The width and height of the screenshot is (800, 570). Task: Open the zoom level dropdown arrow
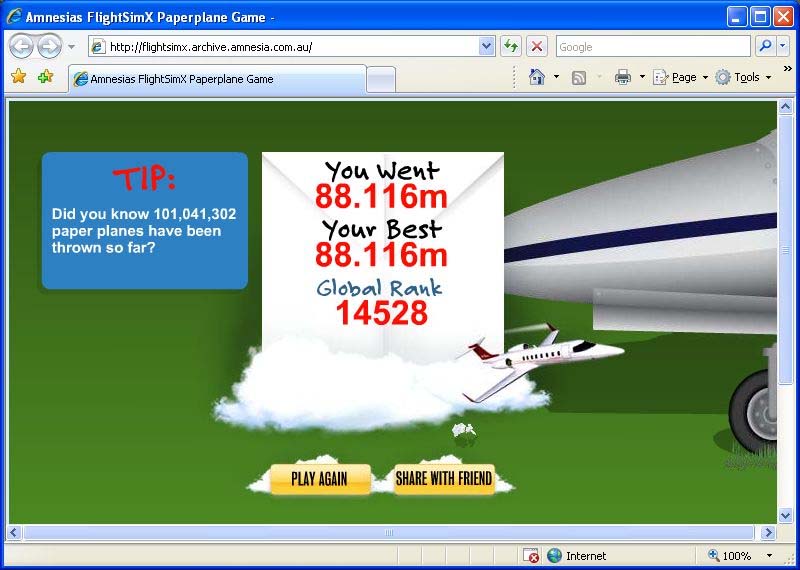click(x=769, y=556)
